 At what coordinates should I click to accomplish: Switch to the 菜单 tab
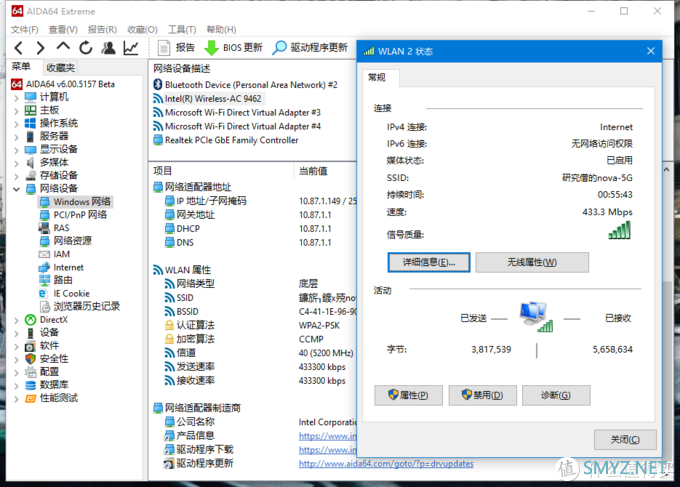(x=21, y=66)
